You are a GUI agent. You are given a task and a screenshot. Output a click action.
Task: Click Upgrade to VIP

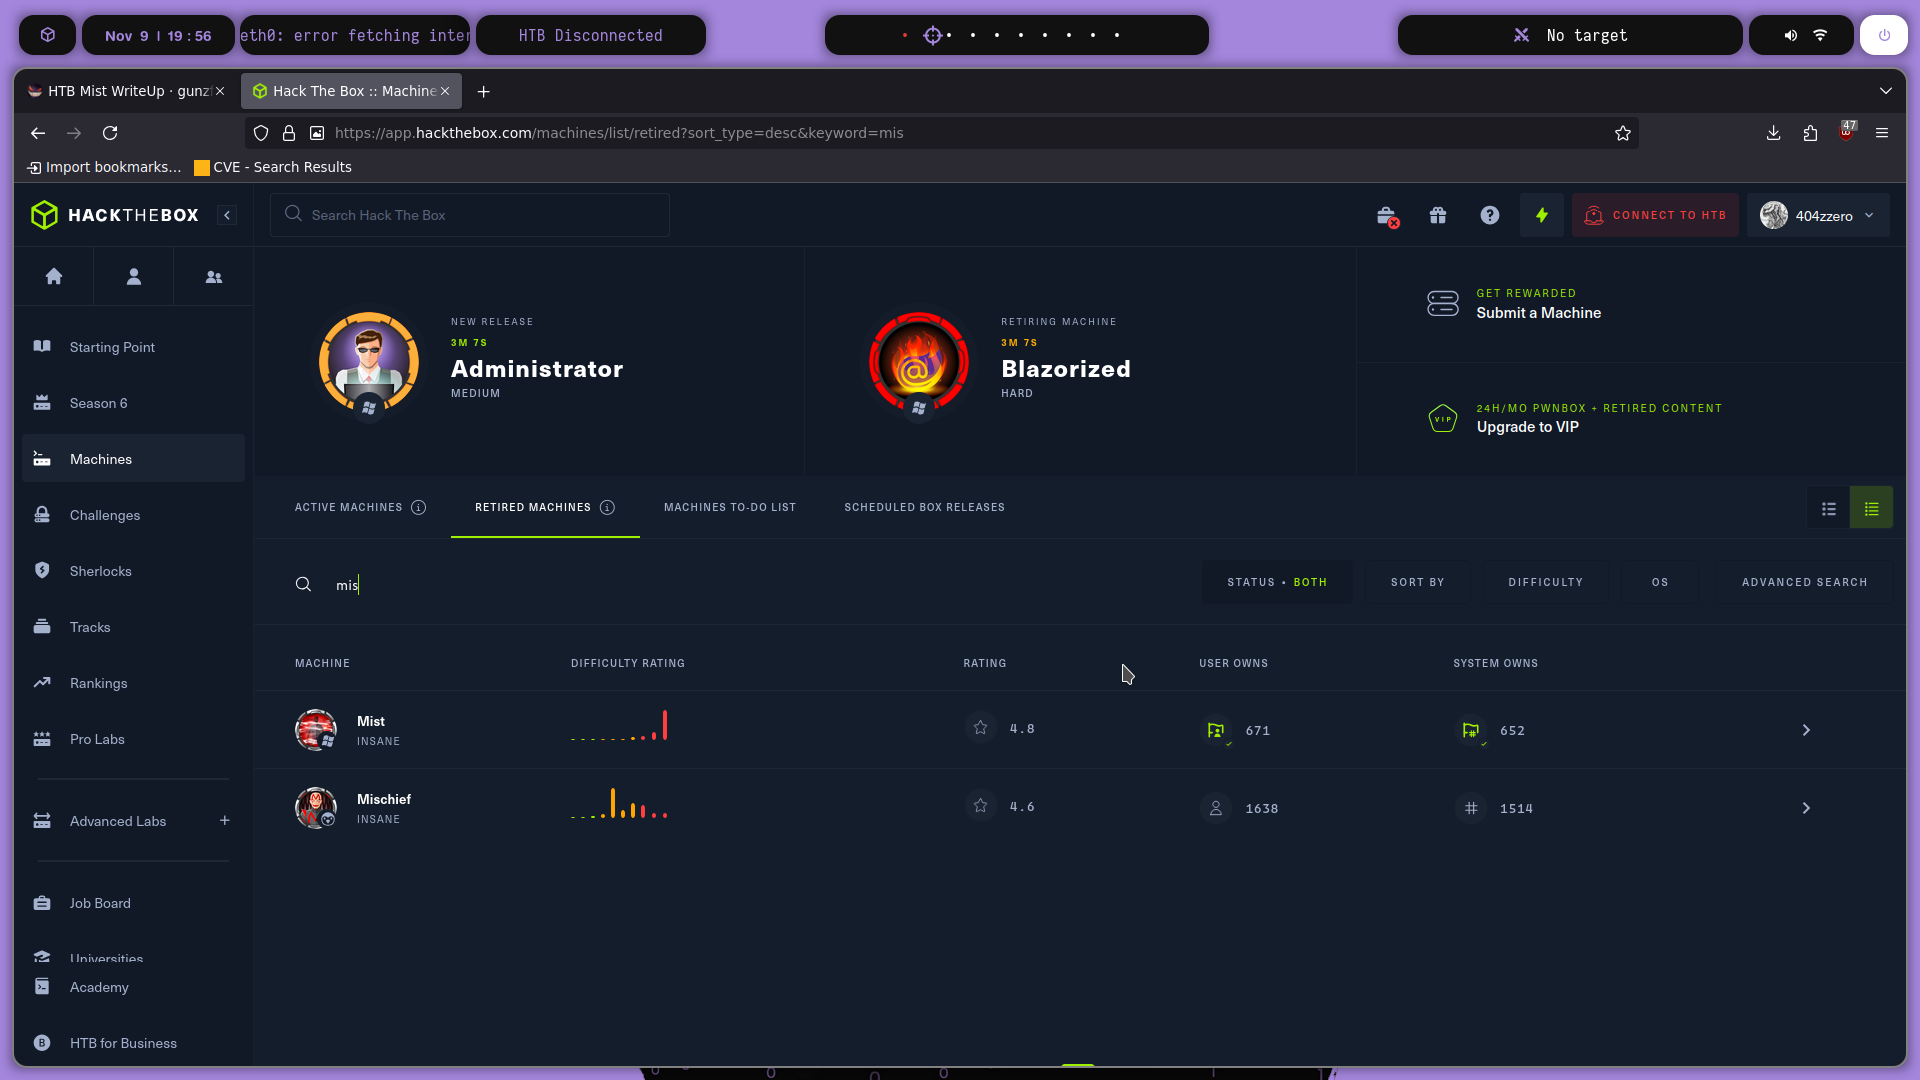(1527, 427)
